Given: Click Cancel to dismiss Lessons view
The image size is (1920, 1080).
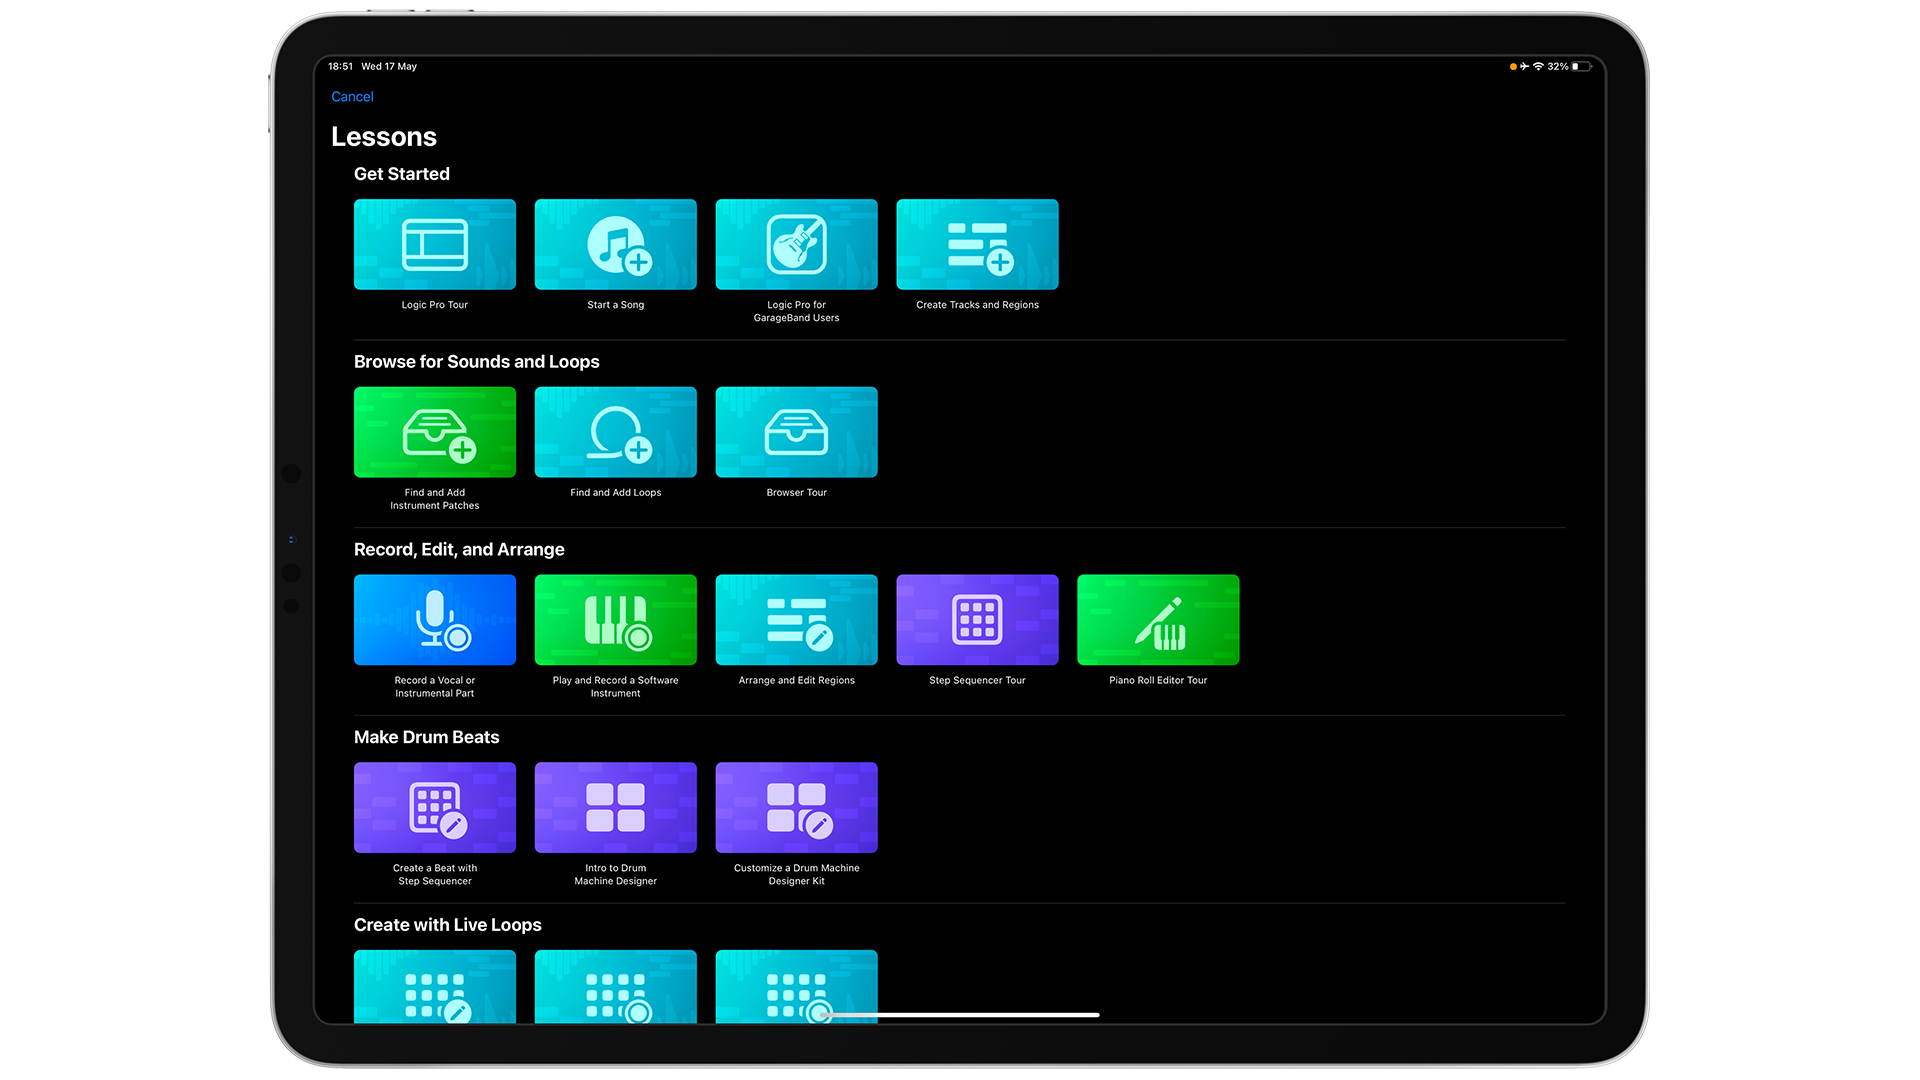Looking at the screenshot, I should point(352,95).
